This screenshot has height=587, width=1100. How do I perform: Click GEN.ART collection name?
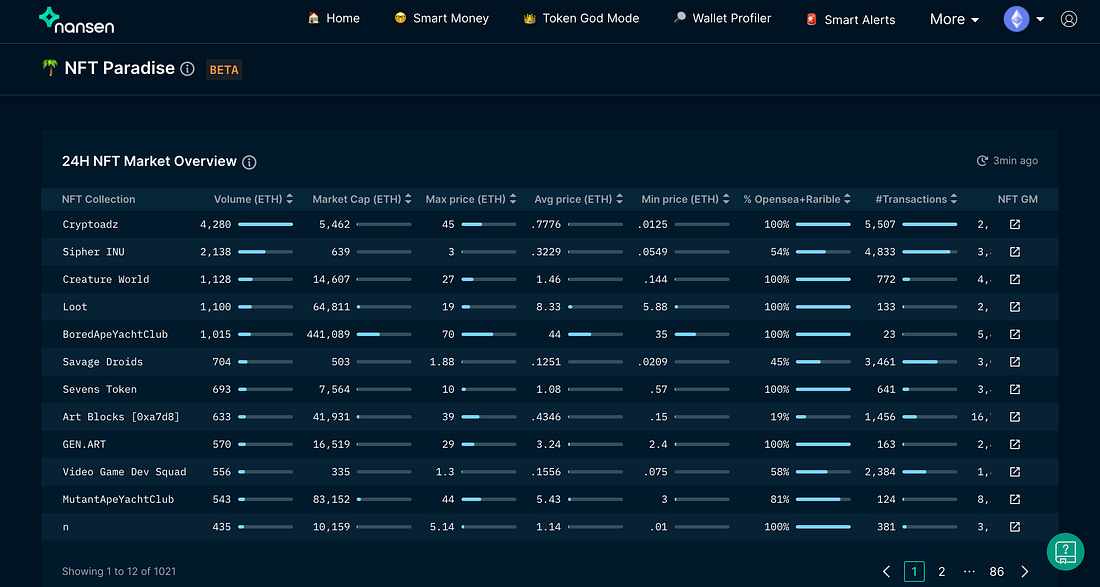(x=84, y=444)
